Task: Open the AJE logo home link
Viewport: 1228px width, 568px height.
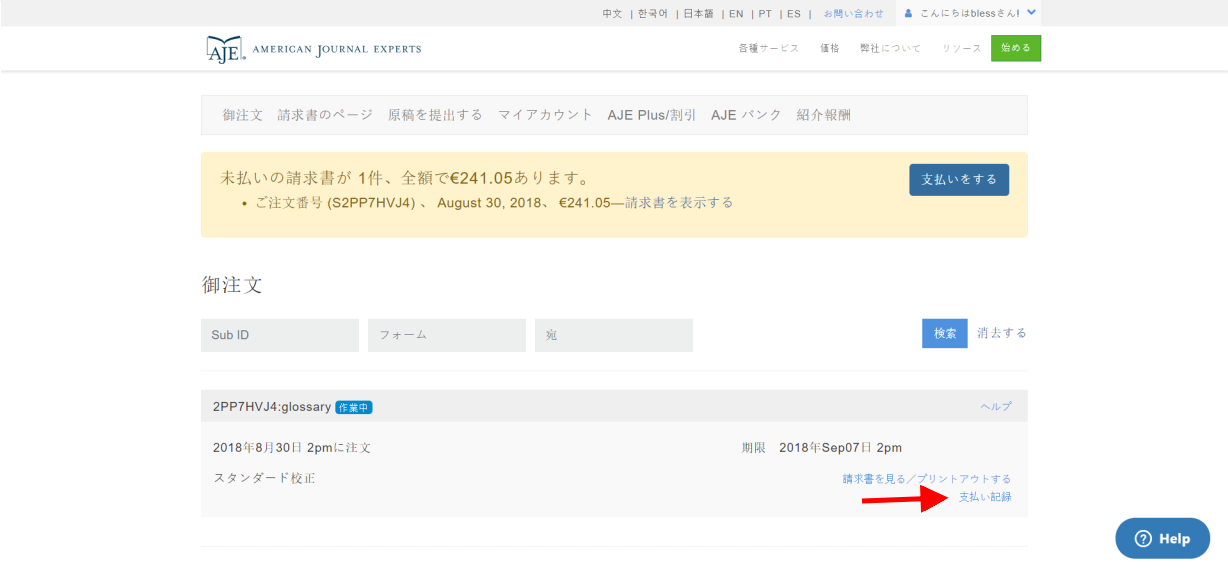Action: (x=313, y=49)
